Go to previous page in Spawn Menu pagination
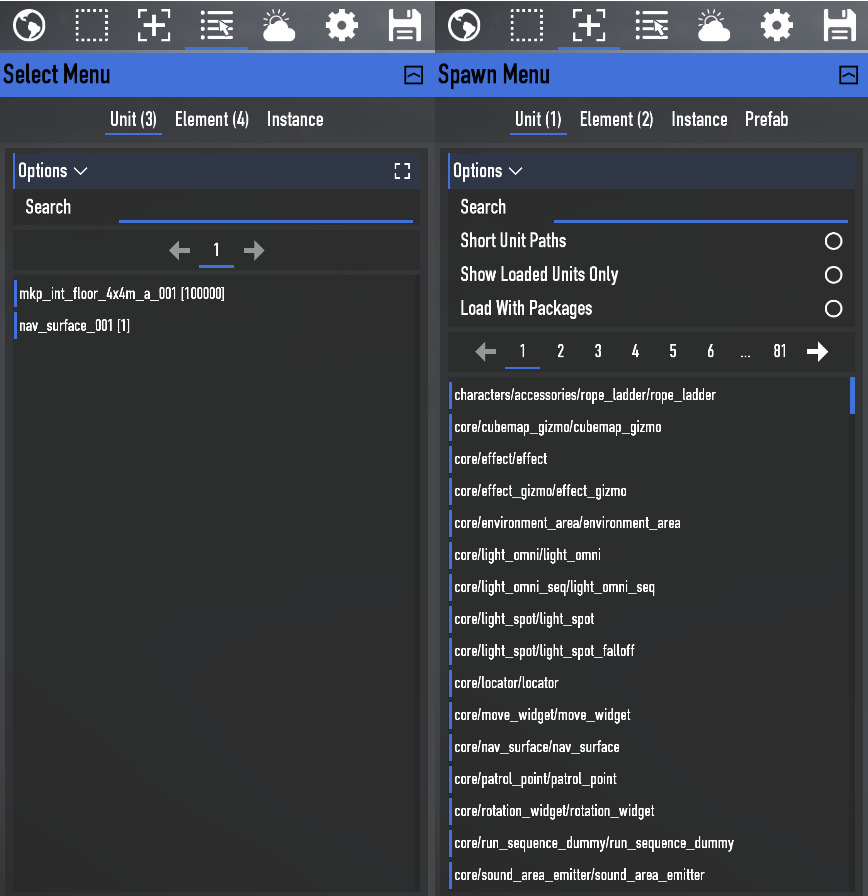Screen dimensions: 868x896 pyautogui.click(x=486, y=351)
